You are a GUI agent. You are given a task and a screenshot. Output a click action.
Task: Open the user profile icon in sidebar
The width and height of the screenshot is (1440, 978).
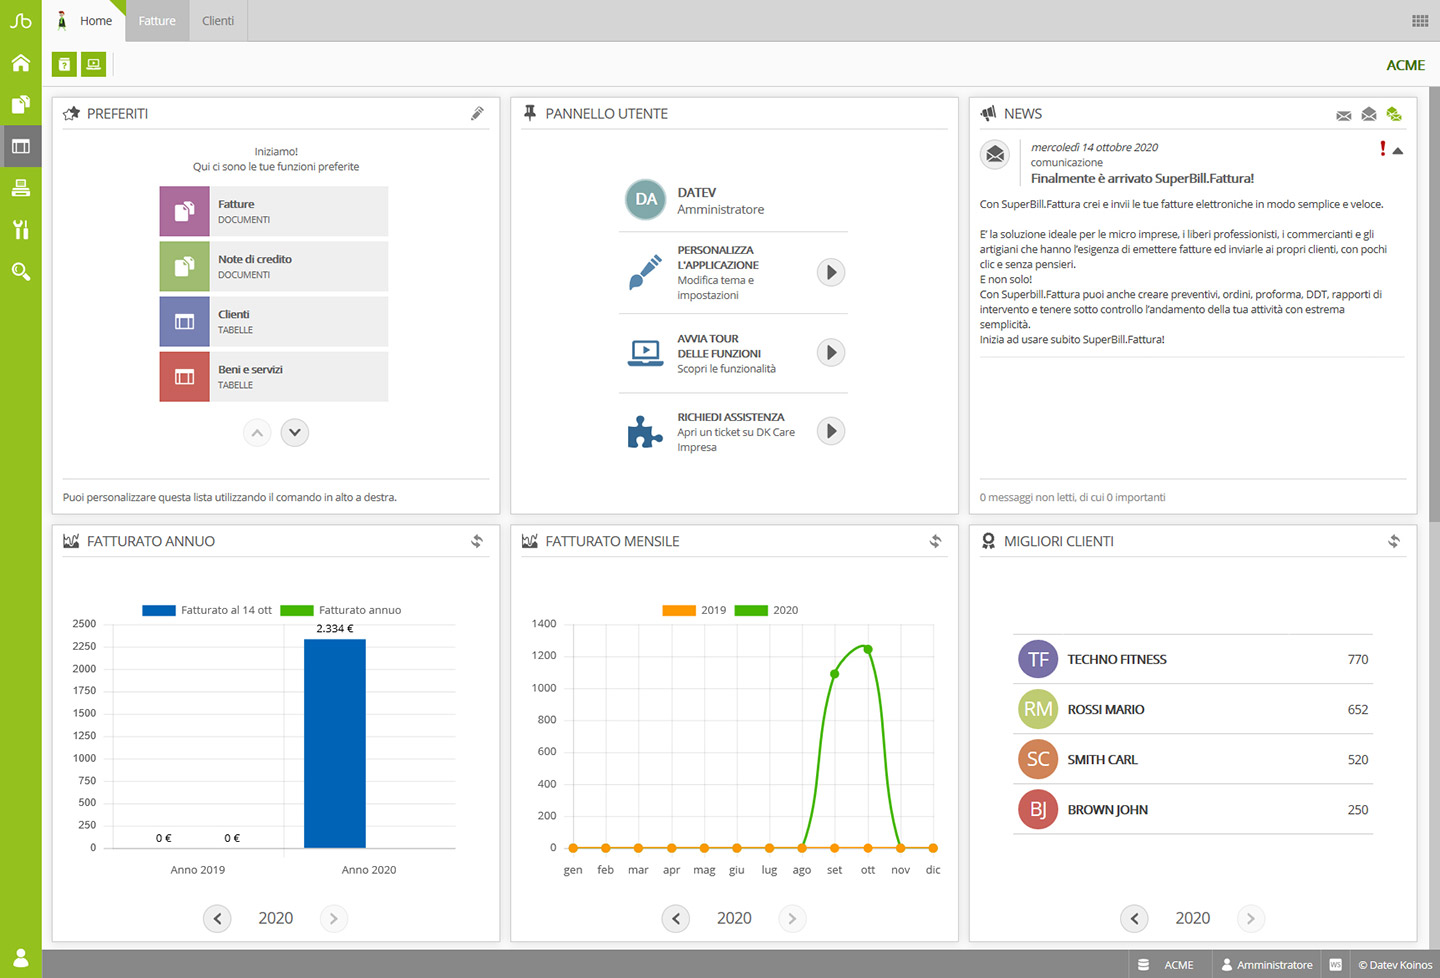coord(20,958)
